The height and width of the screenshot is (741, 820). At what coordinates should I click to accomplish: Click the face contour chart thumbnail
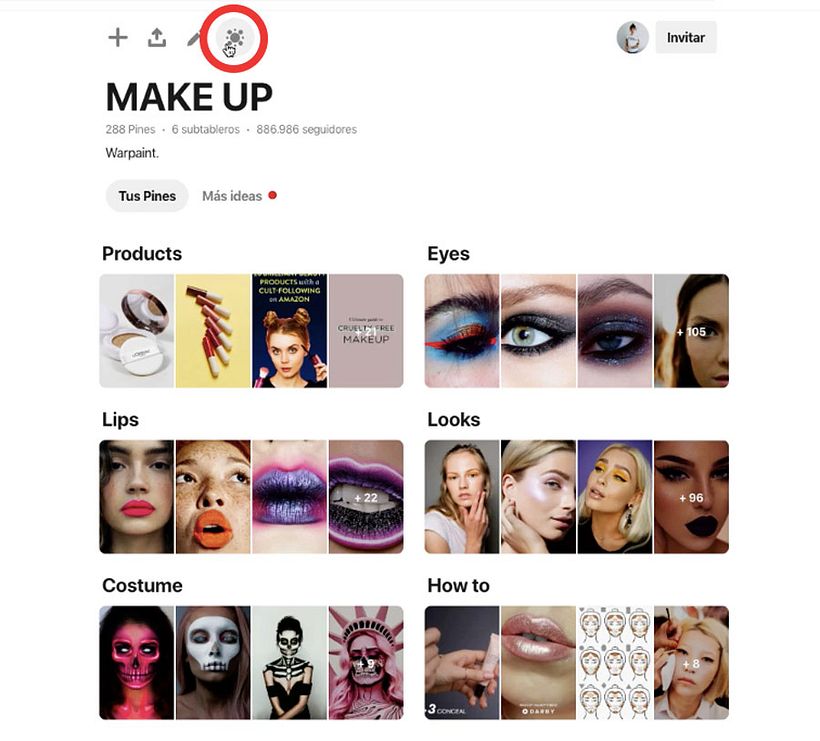[x=614, y=663]
